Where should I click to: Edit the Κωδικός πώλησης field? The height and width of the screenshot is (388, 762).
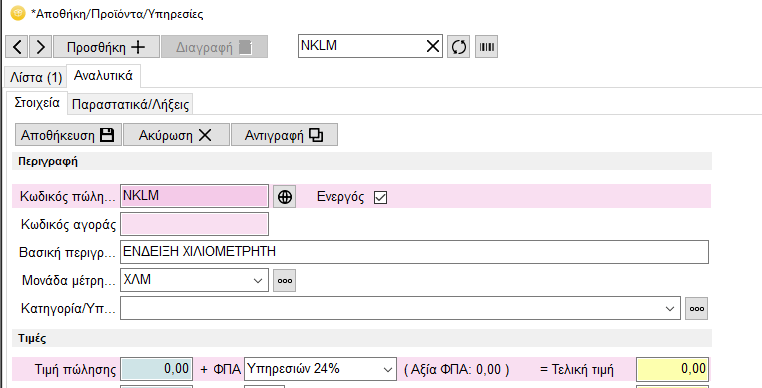[x=194, y=196]
